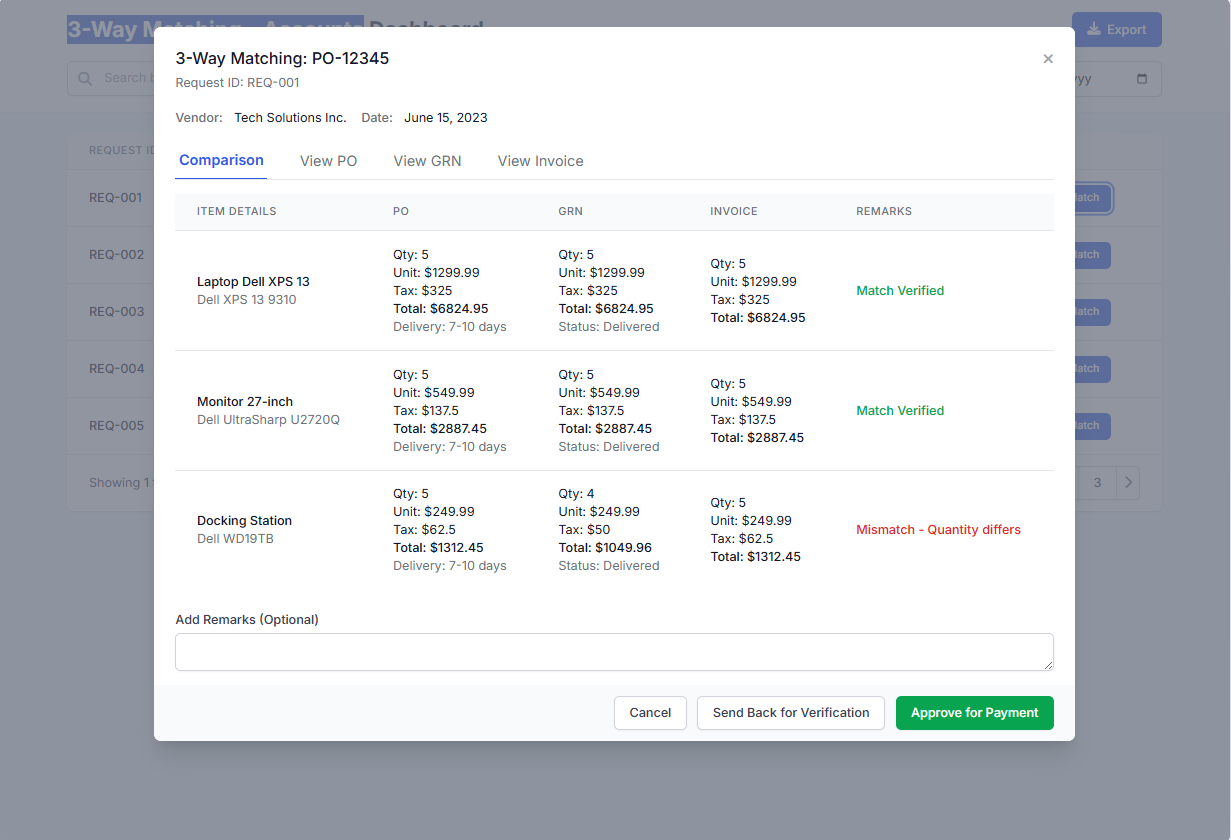
Task: Open the View PO tab
Action: (x=328, y=161)
